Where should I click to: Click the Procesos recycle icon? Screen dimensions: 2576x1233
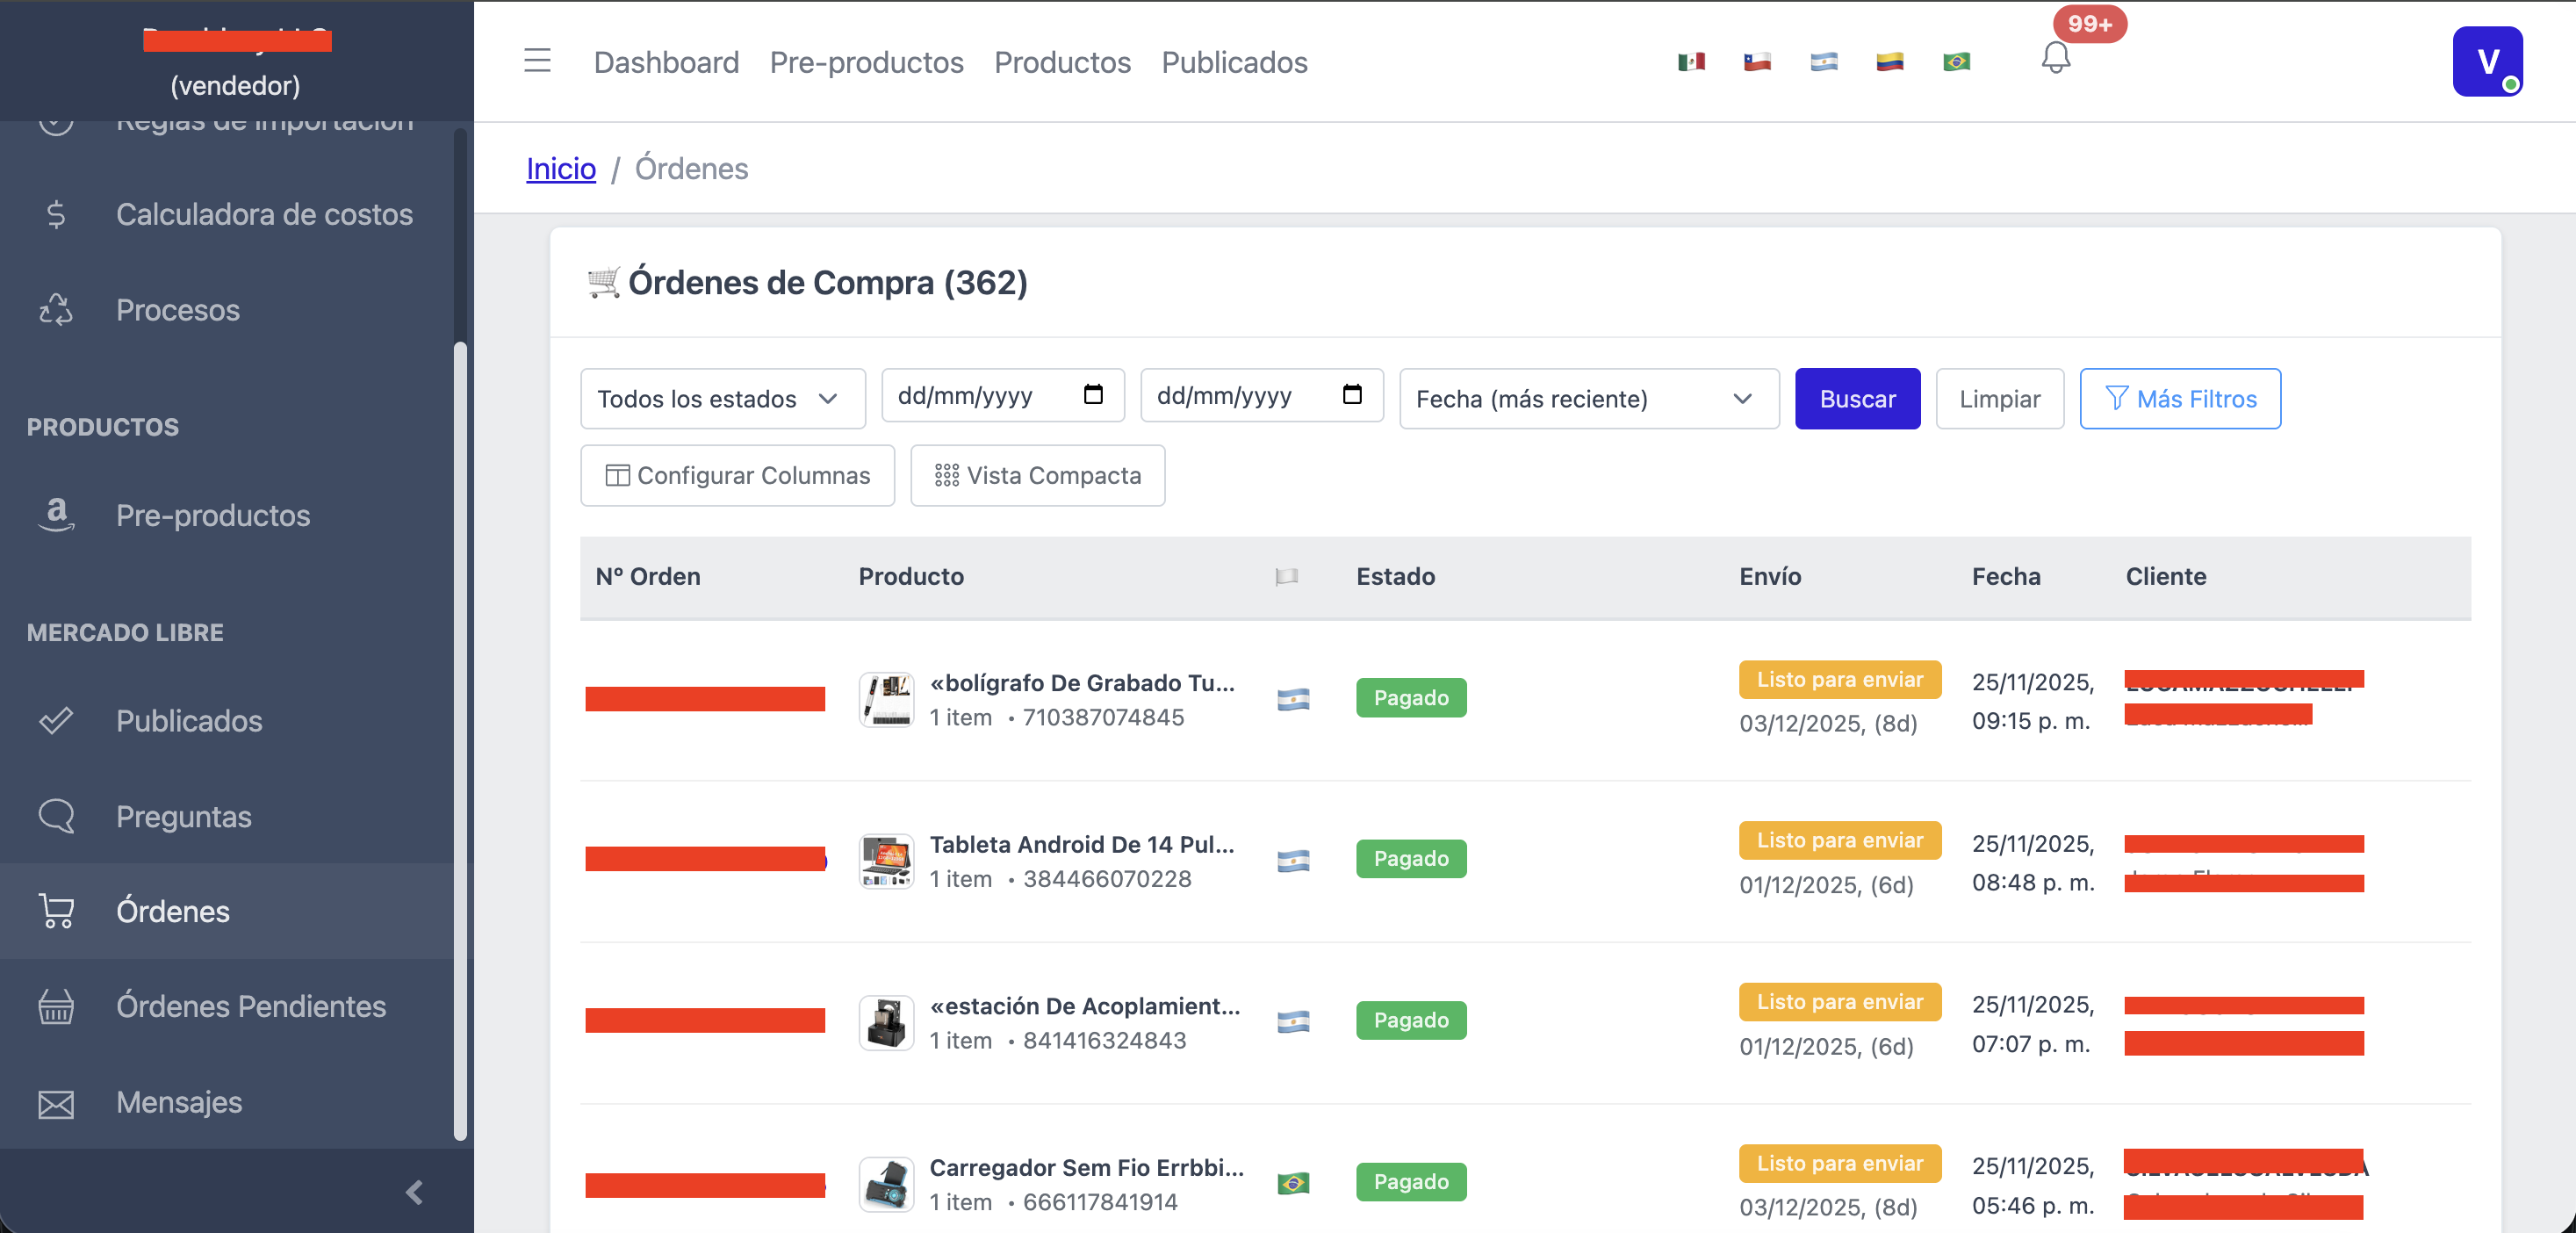click(x=56, y=310)
